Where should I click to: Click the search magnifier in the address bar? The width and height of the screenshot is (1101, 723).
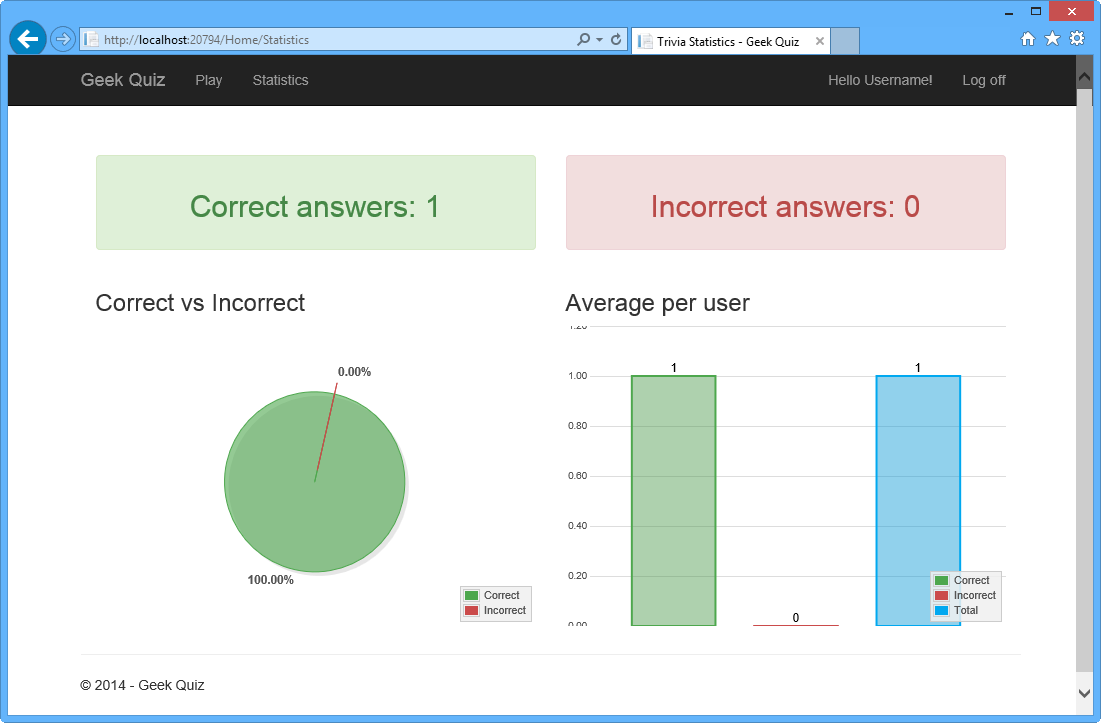pyautogui.click(x=582, y=39)
